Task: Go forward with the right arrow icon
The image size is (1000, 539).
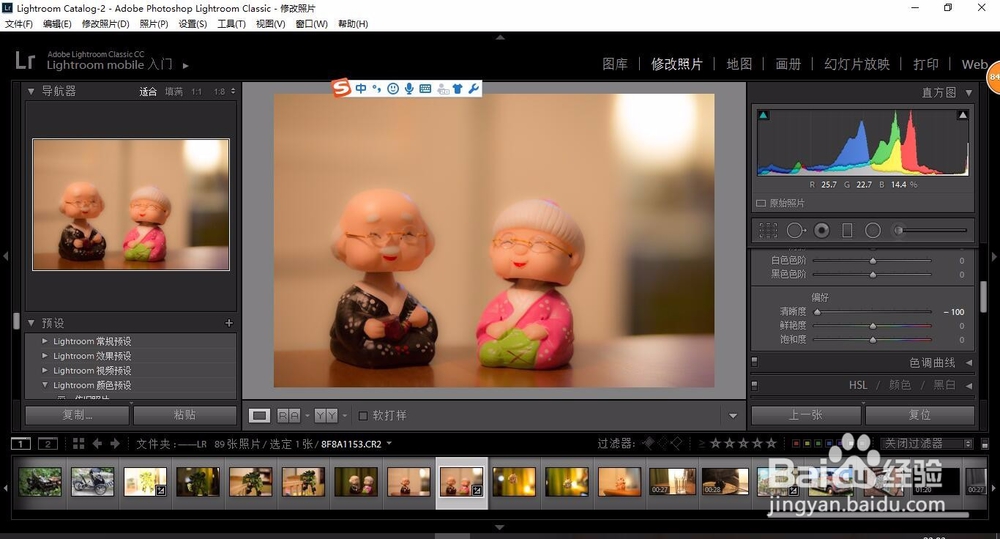Action: [115, 443]
